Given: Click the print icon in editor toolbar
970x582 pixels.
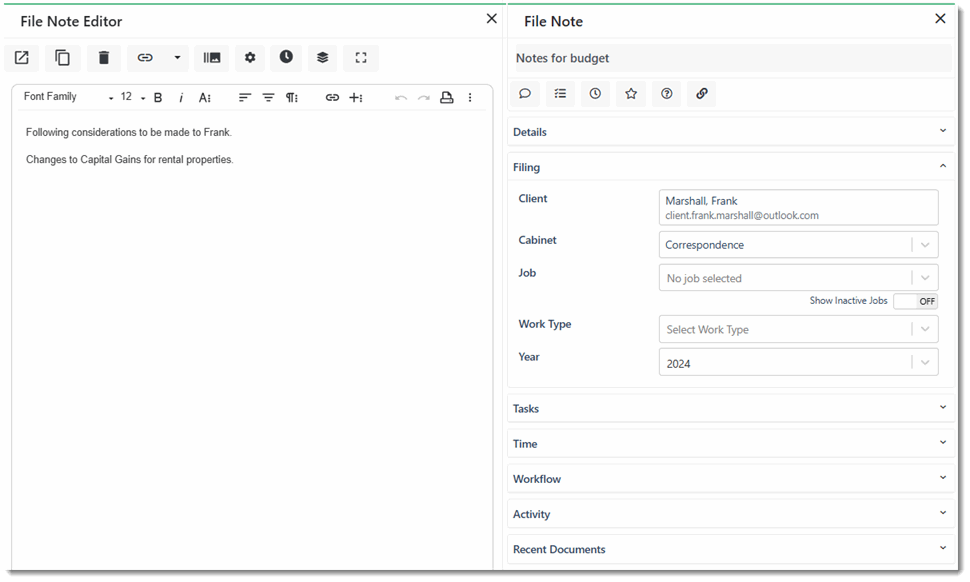Looking at the screenshot, I should coord(447,98).
